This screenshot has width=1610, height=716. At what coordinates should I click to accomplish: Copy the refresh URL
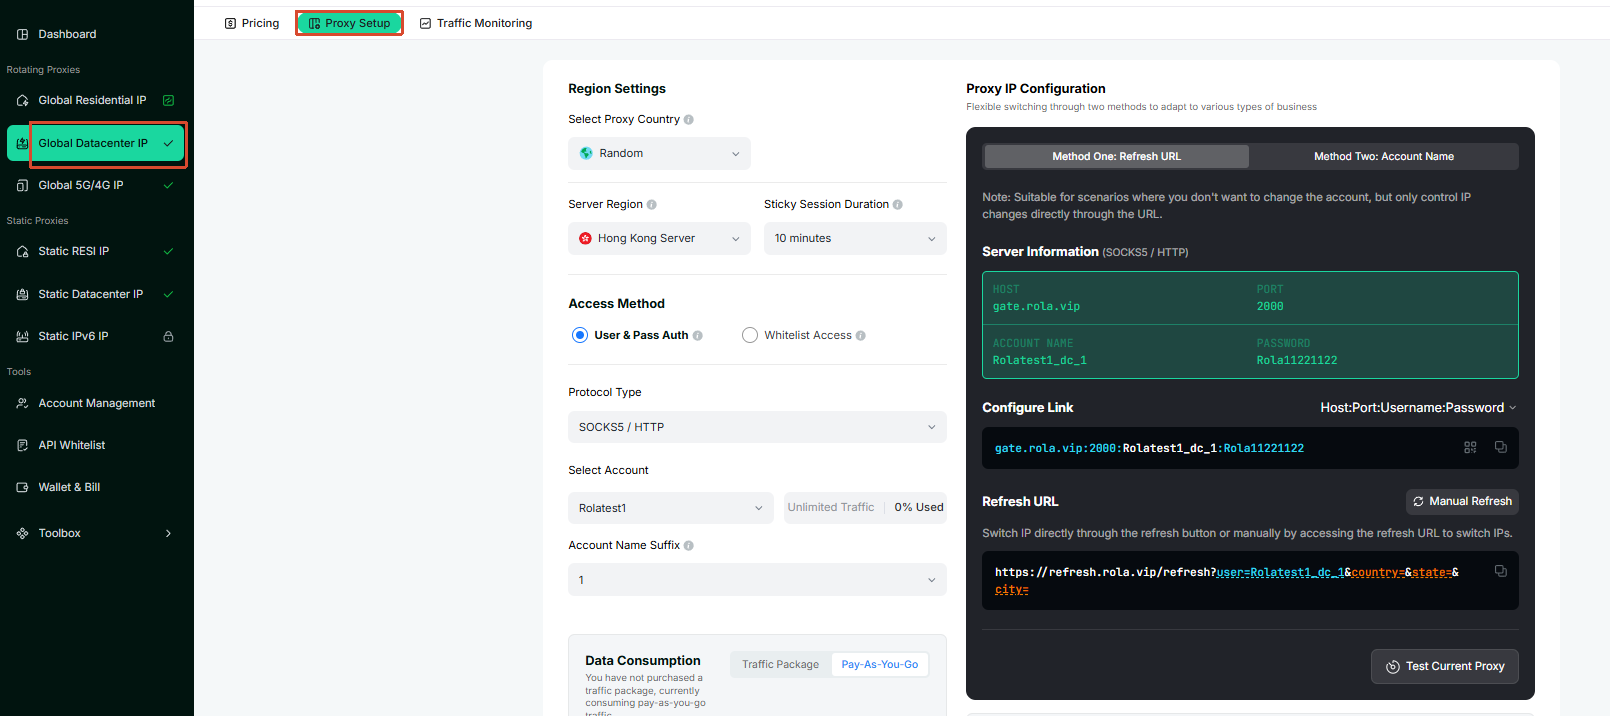tap(1500, 571)
